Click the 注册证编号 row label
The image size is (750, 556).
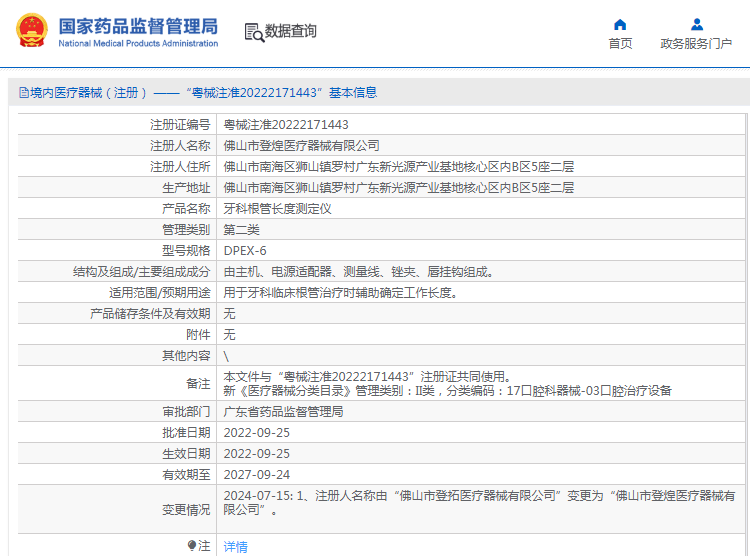click(180, 125)
